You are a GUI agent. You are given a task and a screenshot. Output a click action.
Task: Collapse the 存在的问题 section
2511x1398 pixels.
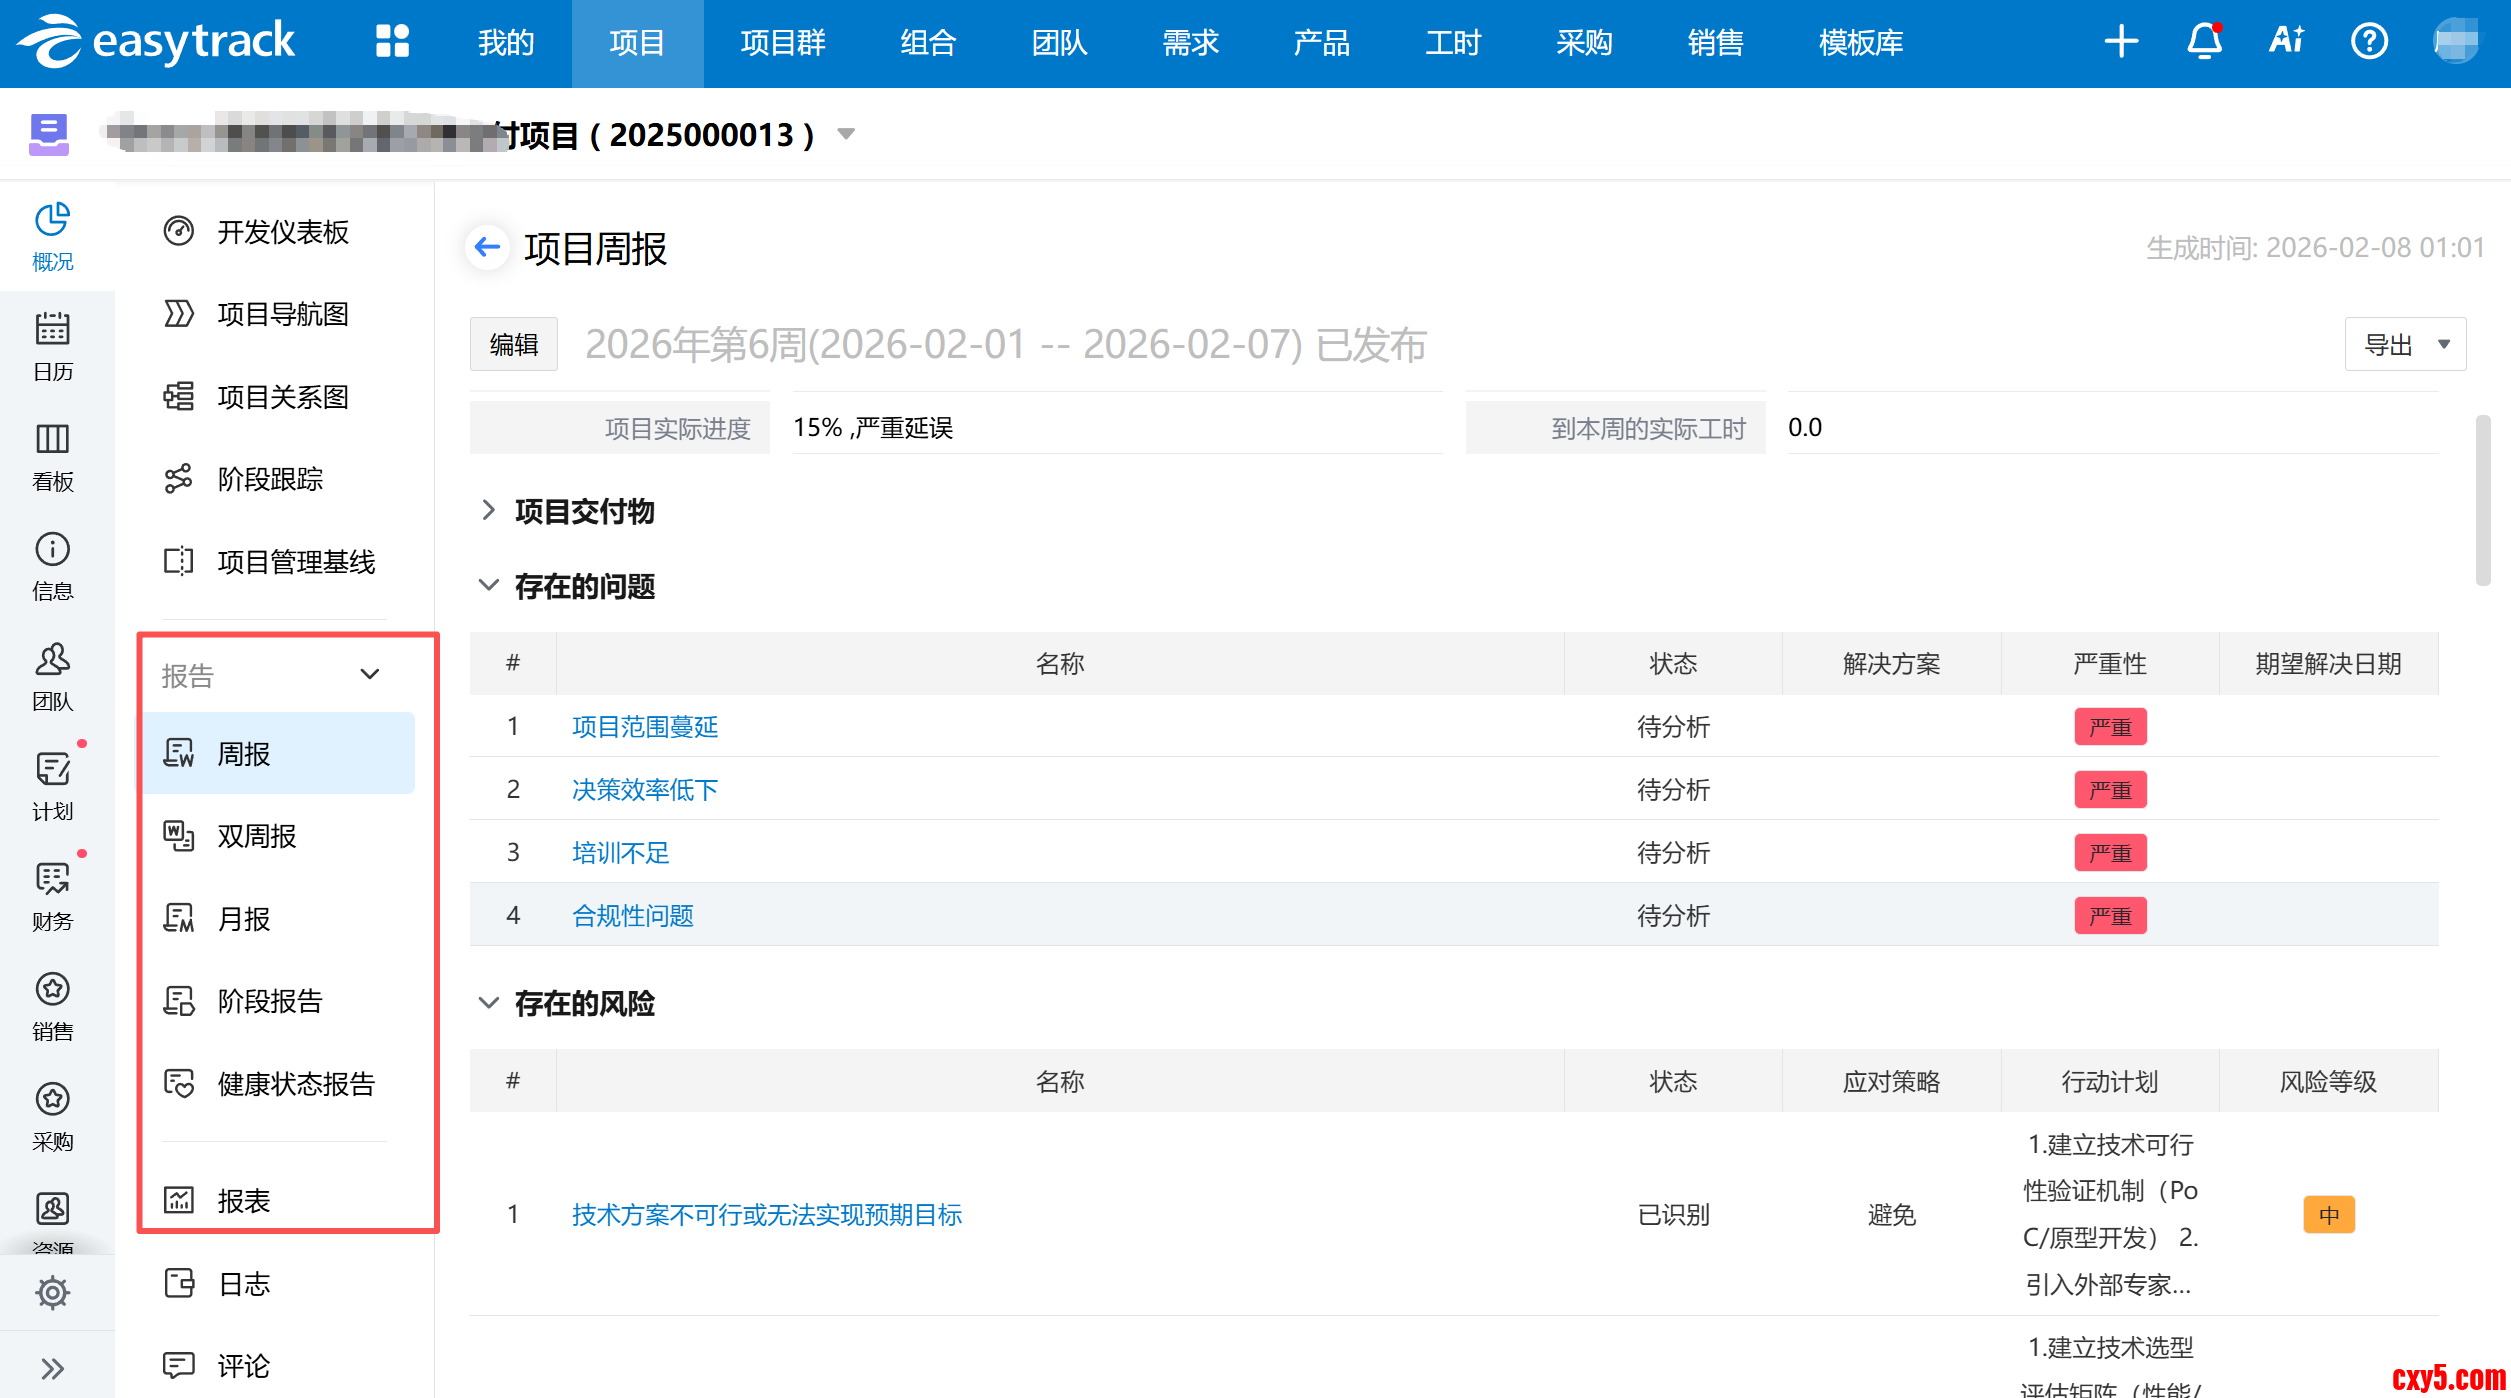pos(488,586)
